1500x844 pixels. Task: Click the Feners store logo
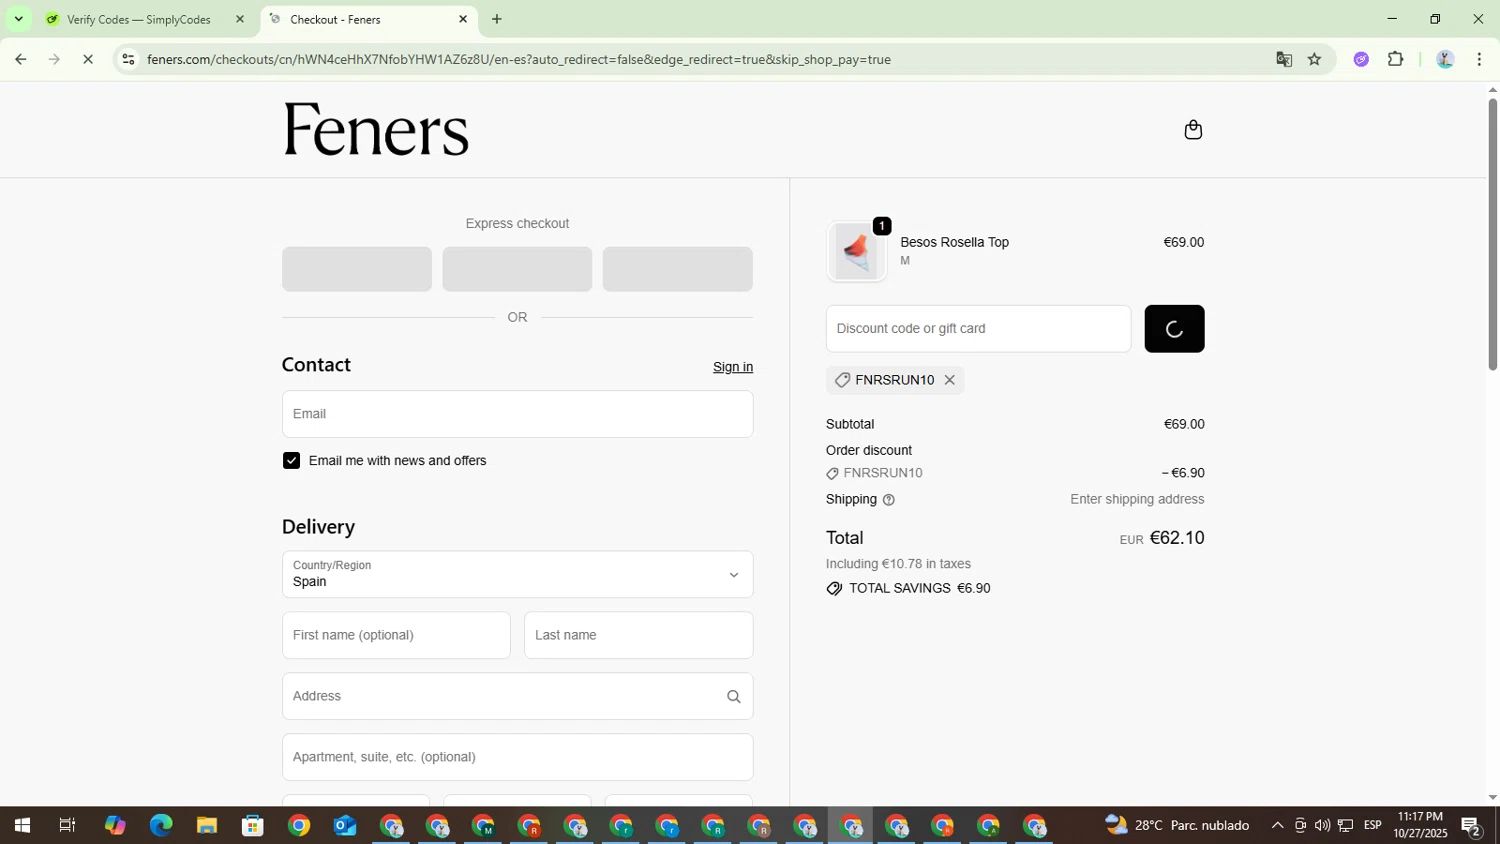(376, 130)
